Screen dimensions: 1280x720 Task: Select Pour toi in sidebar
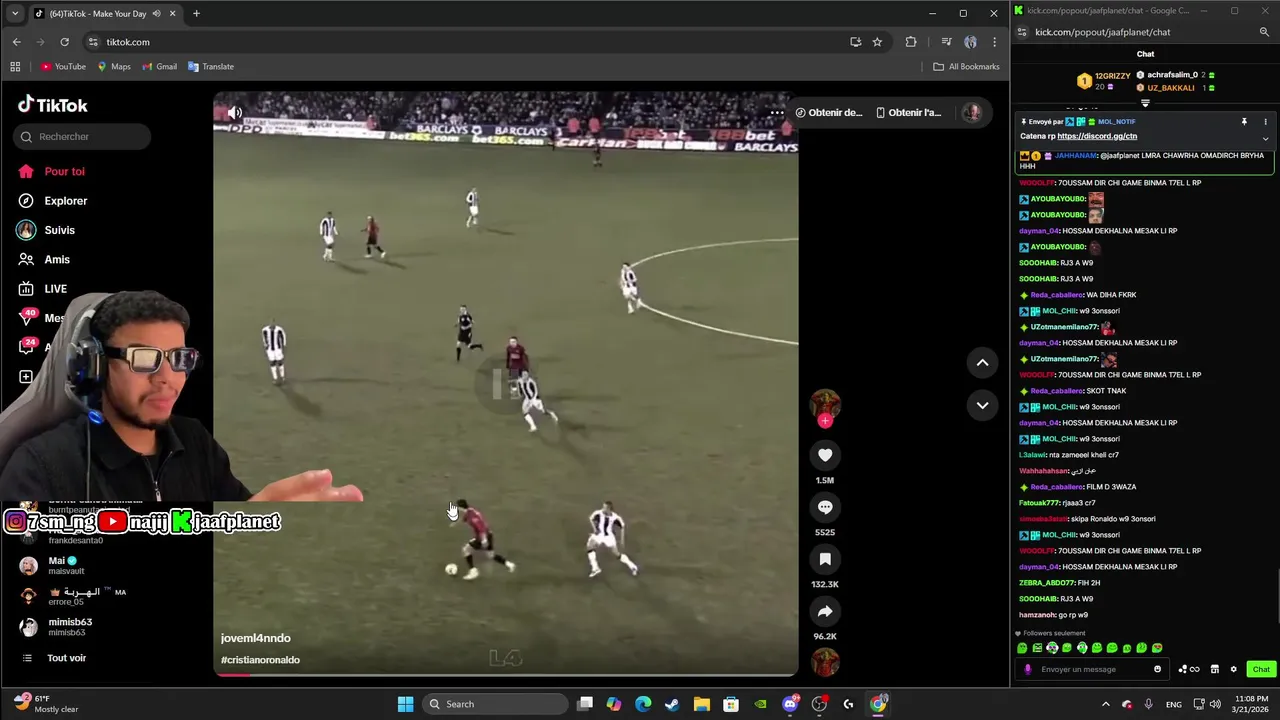point(52,171)
